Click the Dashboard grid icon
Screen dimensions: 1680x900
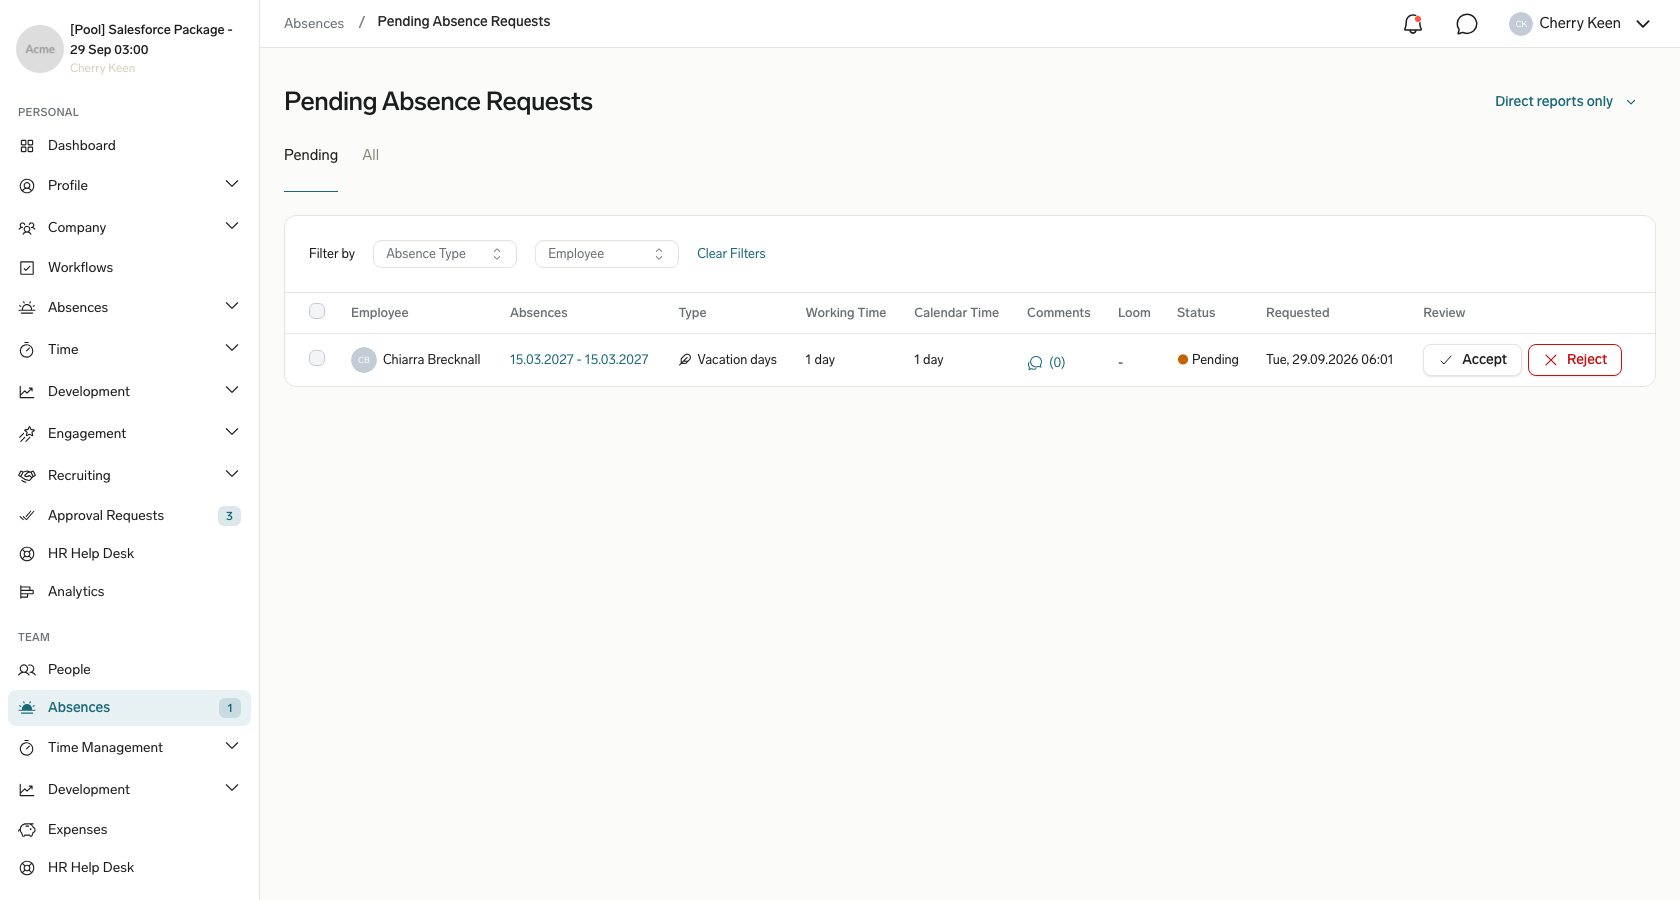tap(27, 146)
